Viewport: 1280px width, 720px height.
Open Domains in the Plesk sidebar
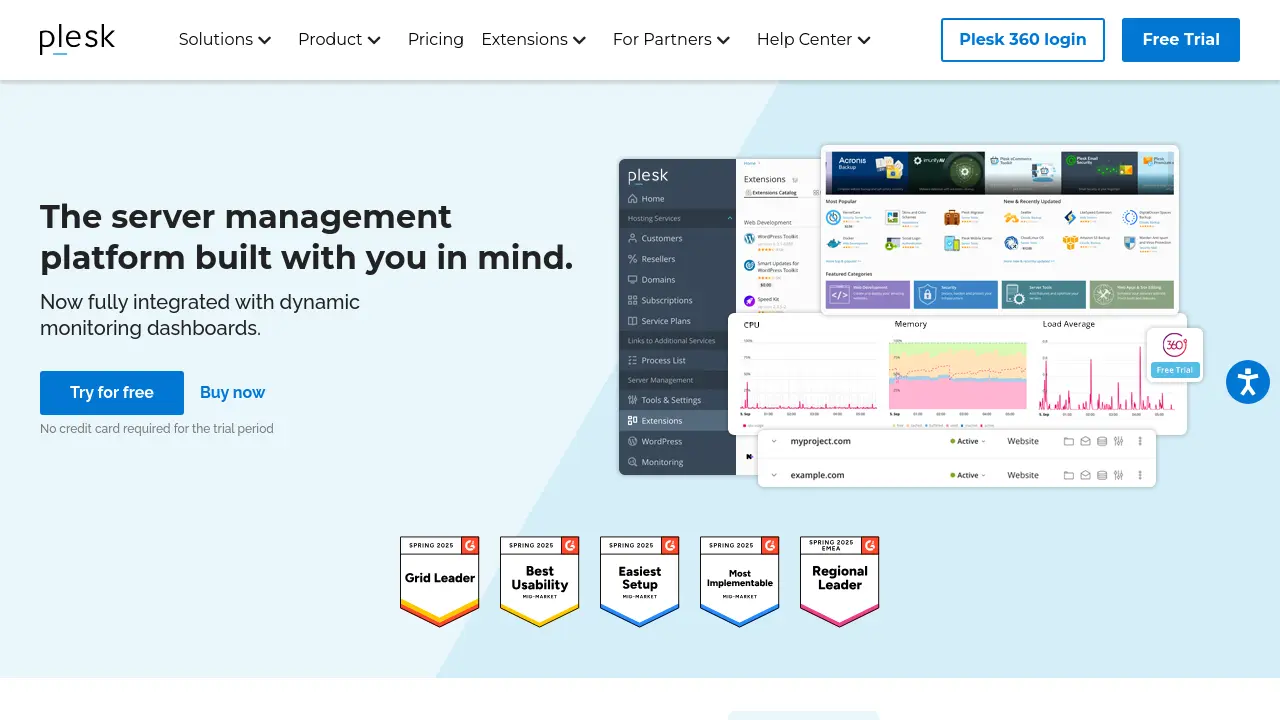pos(659,280)
